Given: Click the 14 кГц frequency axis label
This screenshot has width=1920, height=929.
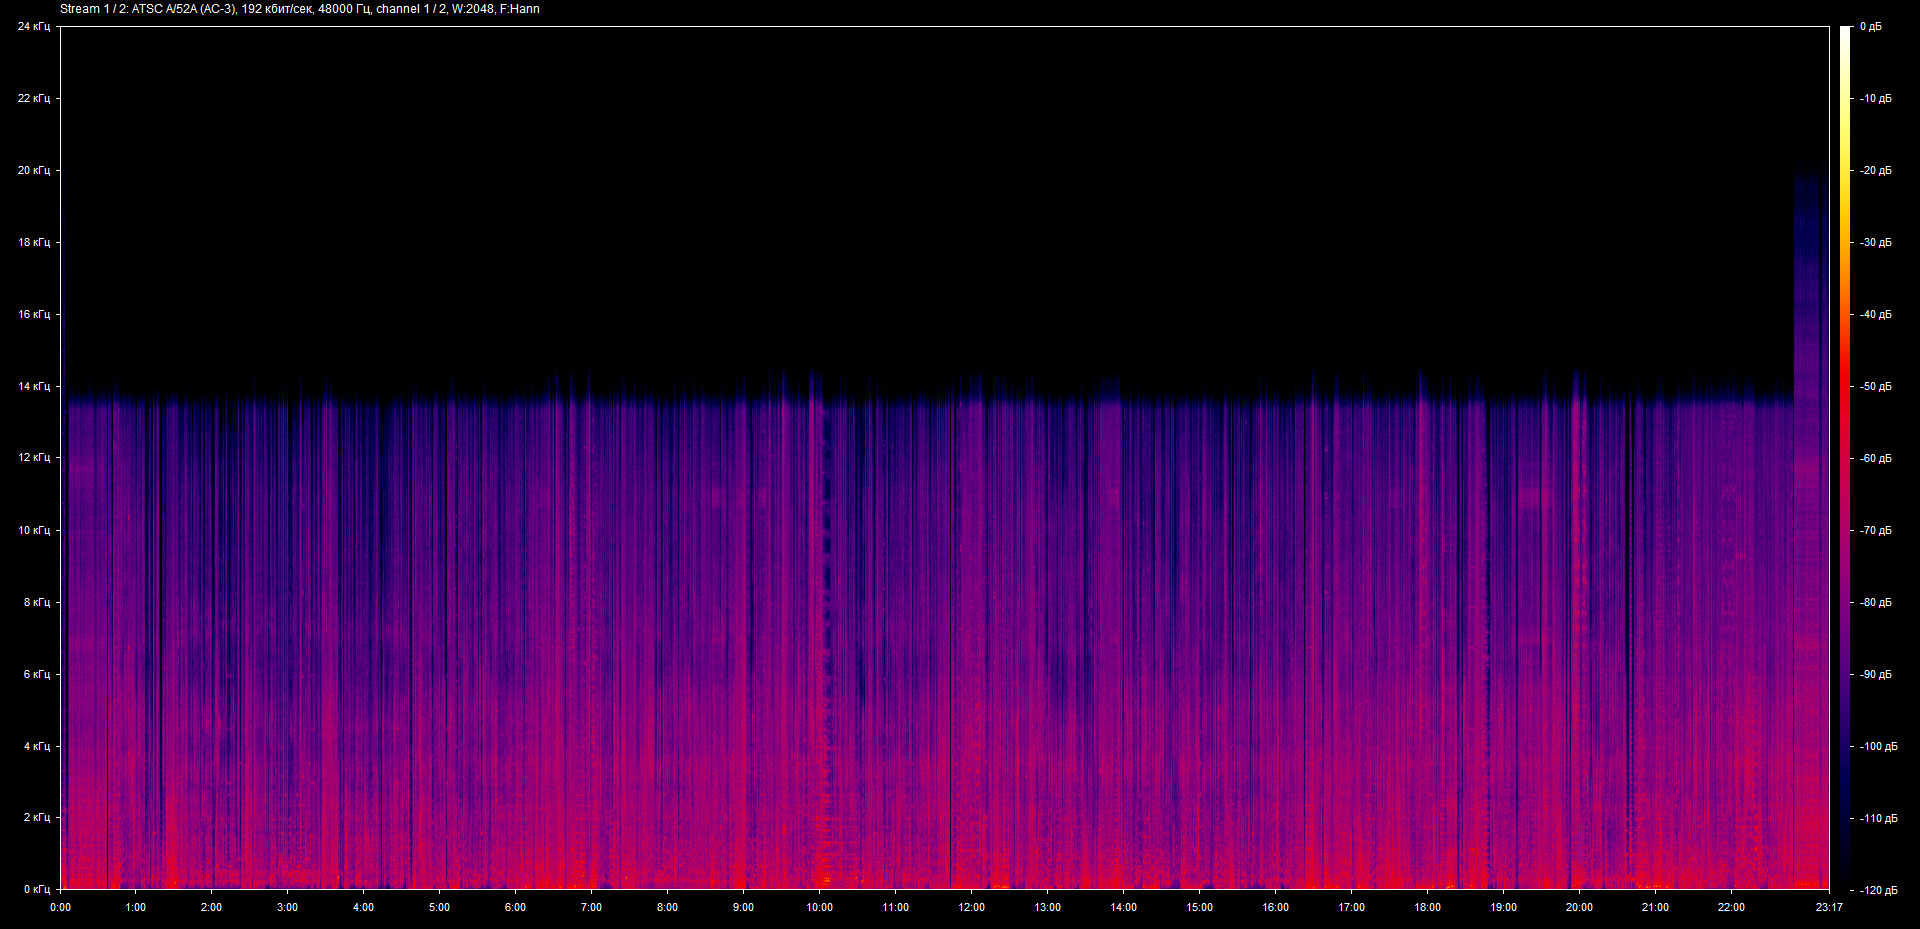Looking at the screenshot, I should tap(33, 386).
